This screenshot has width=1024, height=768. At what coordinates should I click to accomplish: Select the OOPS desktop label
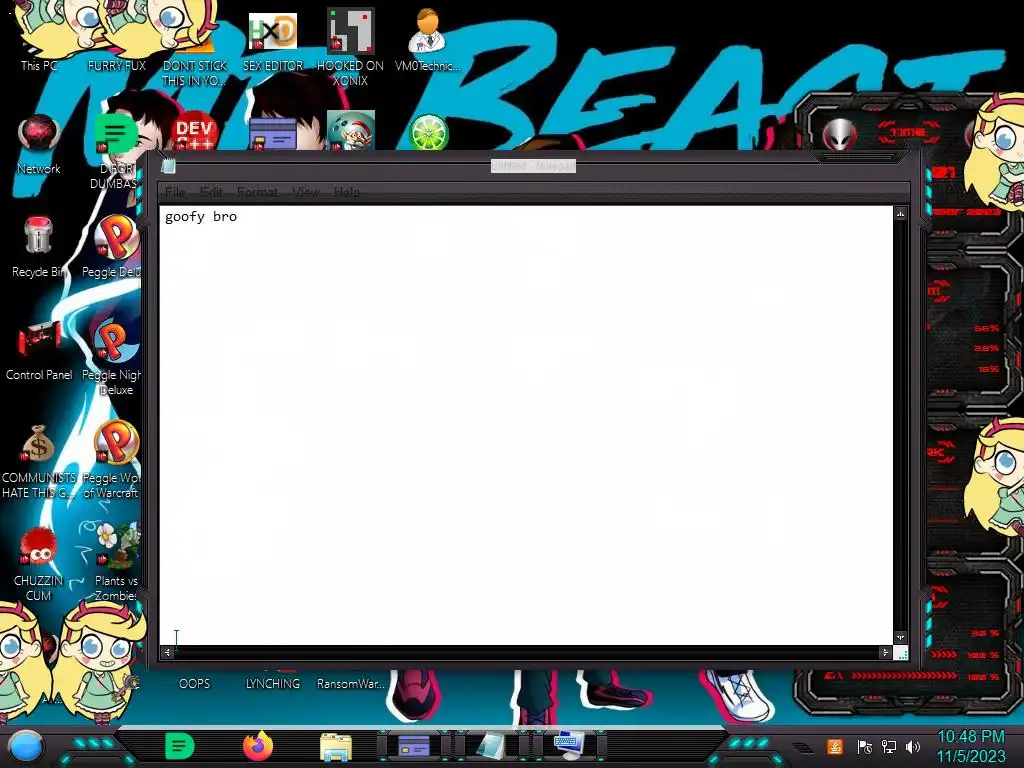point(195,684)
